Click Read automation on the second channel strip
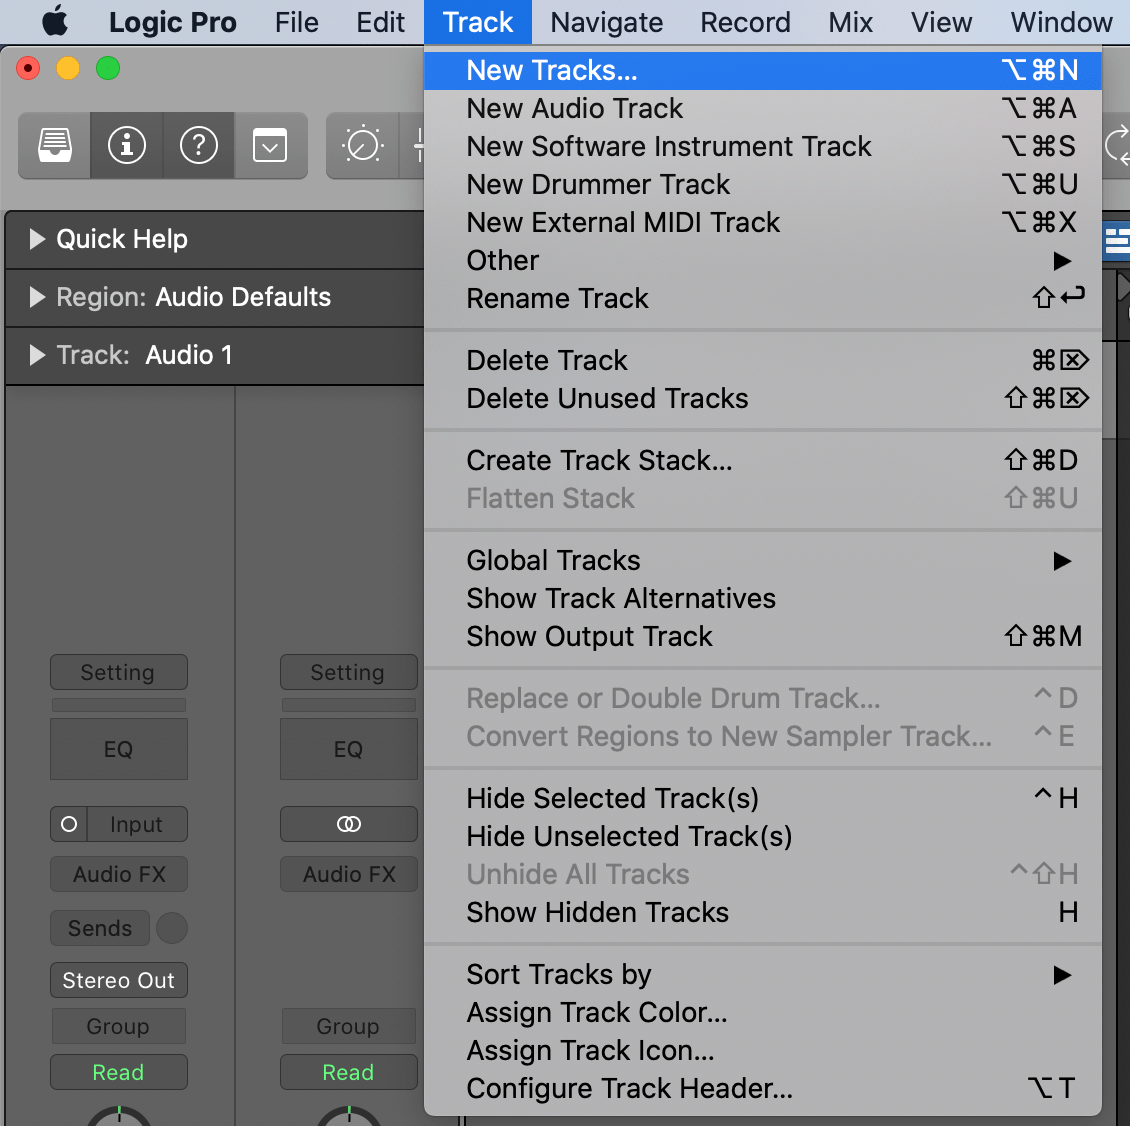This screenshot has width=1130, height=1126. click(x=348, y=1072)
